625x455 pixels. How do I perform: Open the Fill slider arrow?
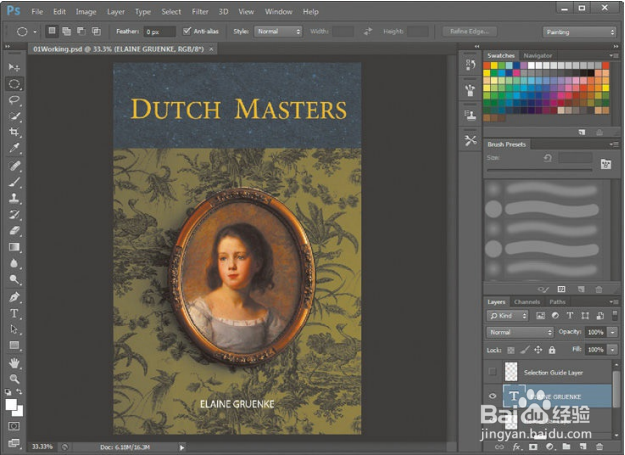pyautogui.click(x=612, y=349)
